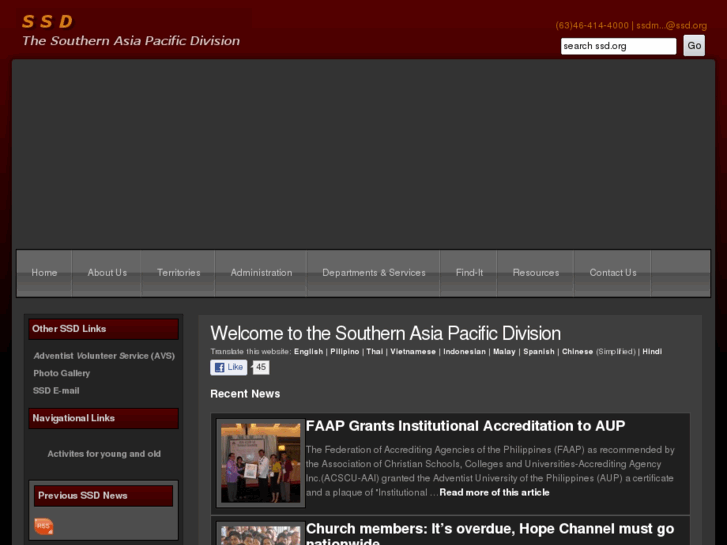The height and width of the screenshot is (545, 727).
Task: Click the Other SSD Links heading
Action: [103, 329]
